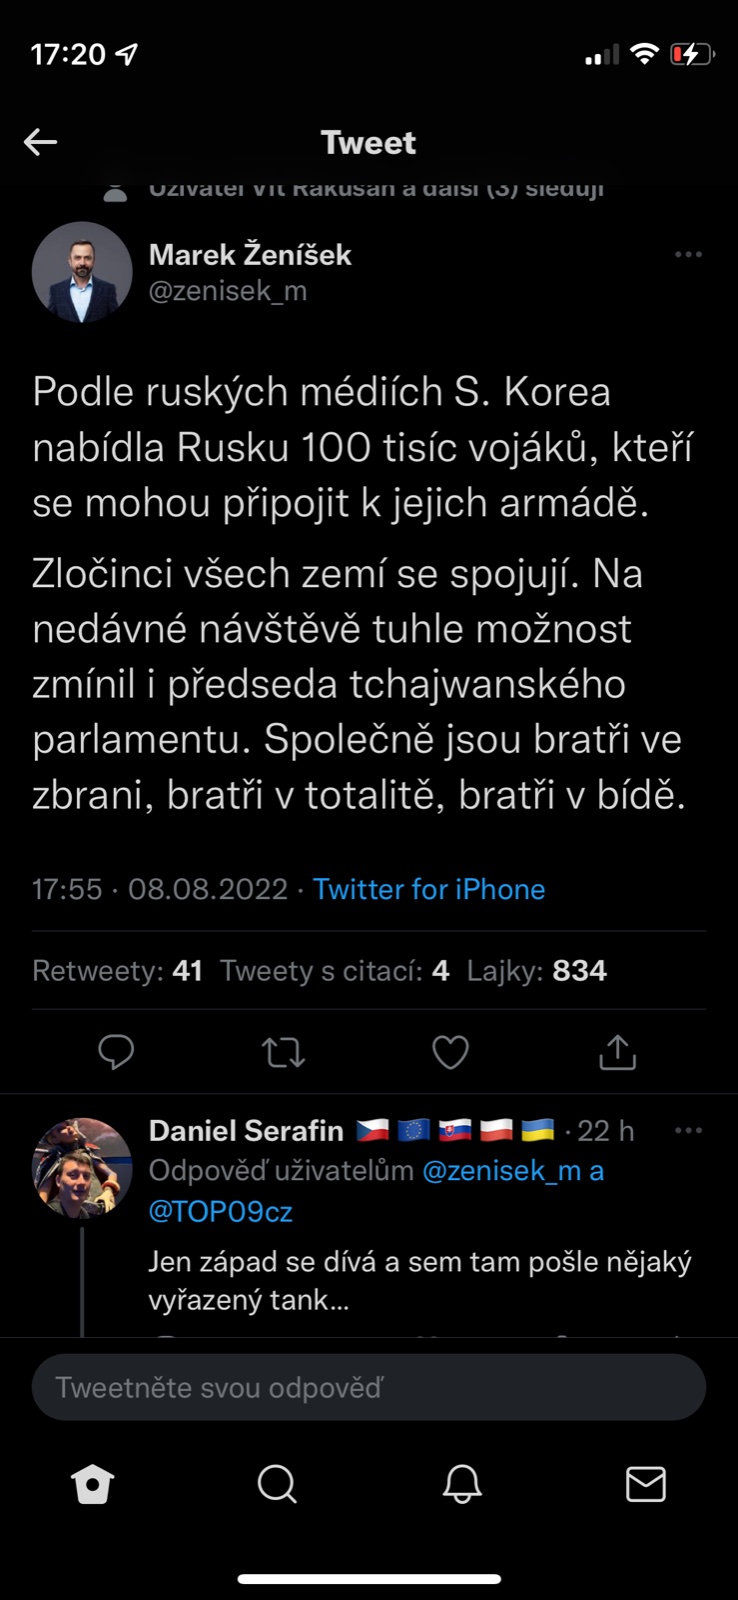Open the Home tab

93,1485
